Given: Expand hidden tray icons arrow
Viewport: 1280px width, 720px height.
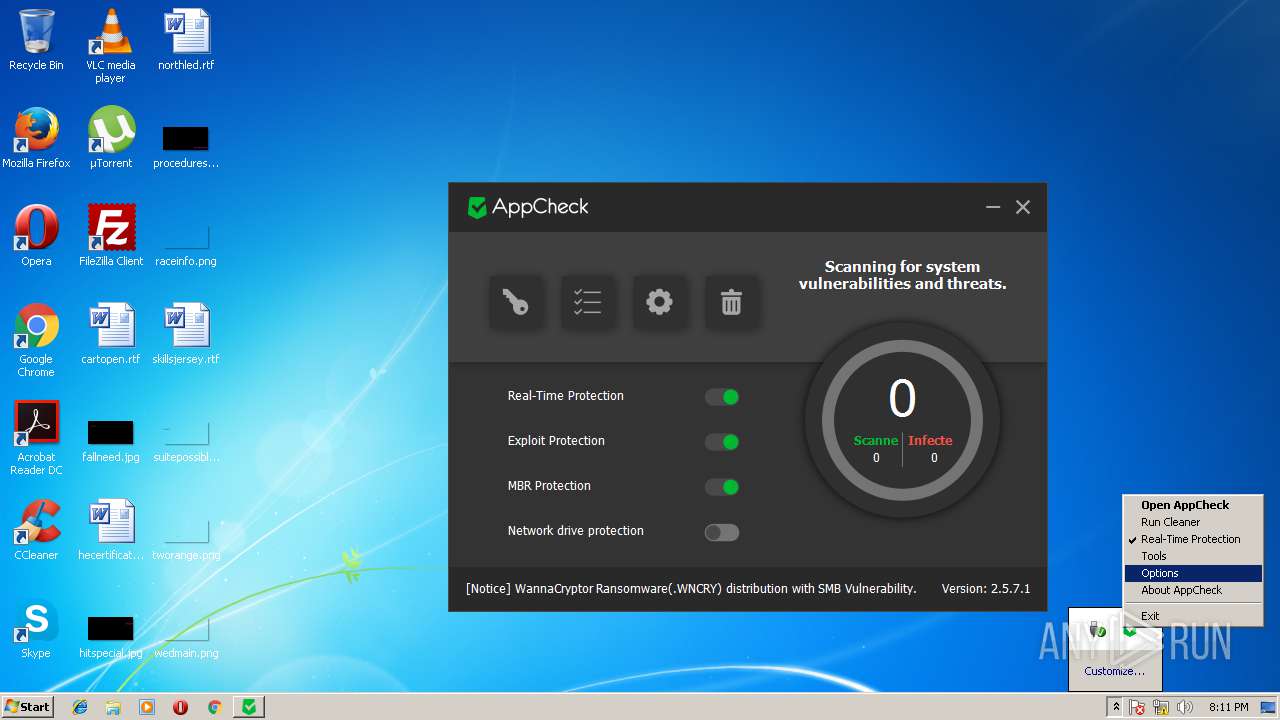Looking at the screenshot, I should click(x=1116, y=707).
